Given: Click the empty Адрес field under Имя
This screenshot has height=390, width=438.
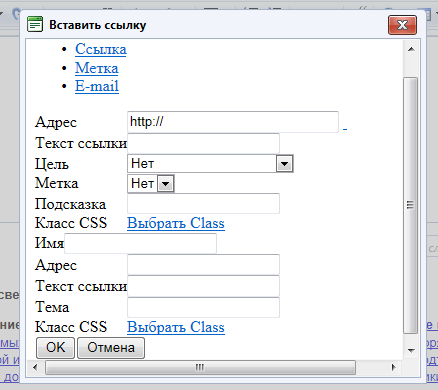Looking at the screenshot, I should 203,265.
